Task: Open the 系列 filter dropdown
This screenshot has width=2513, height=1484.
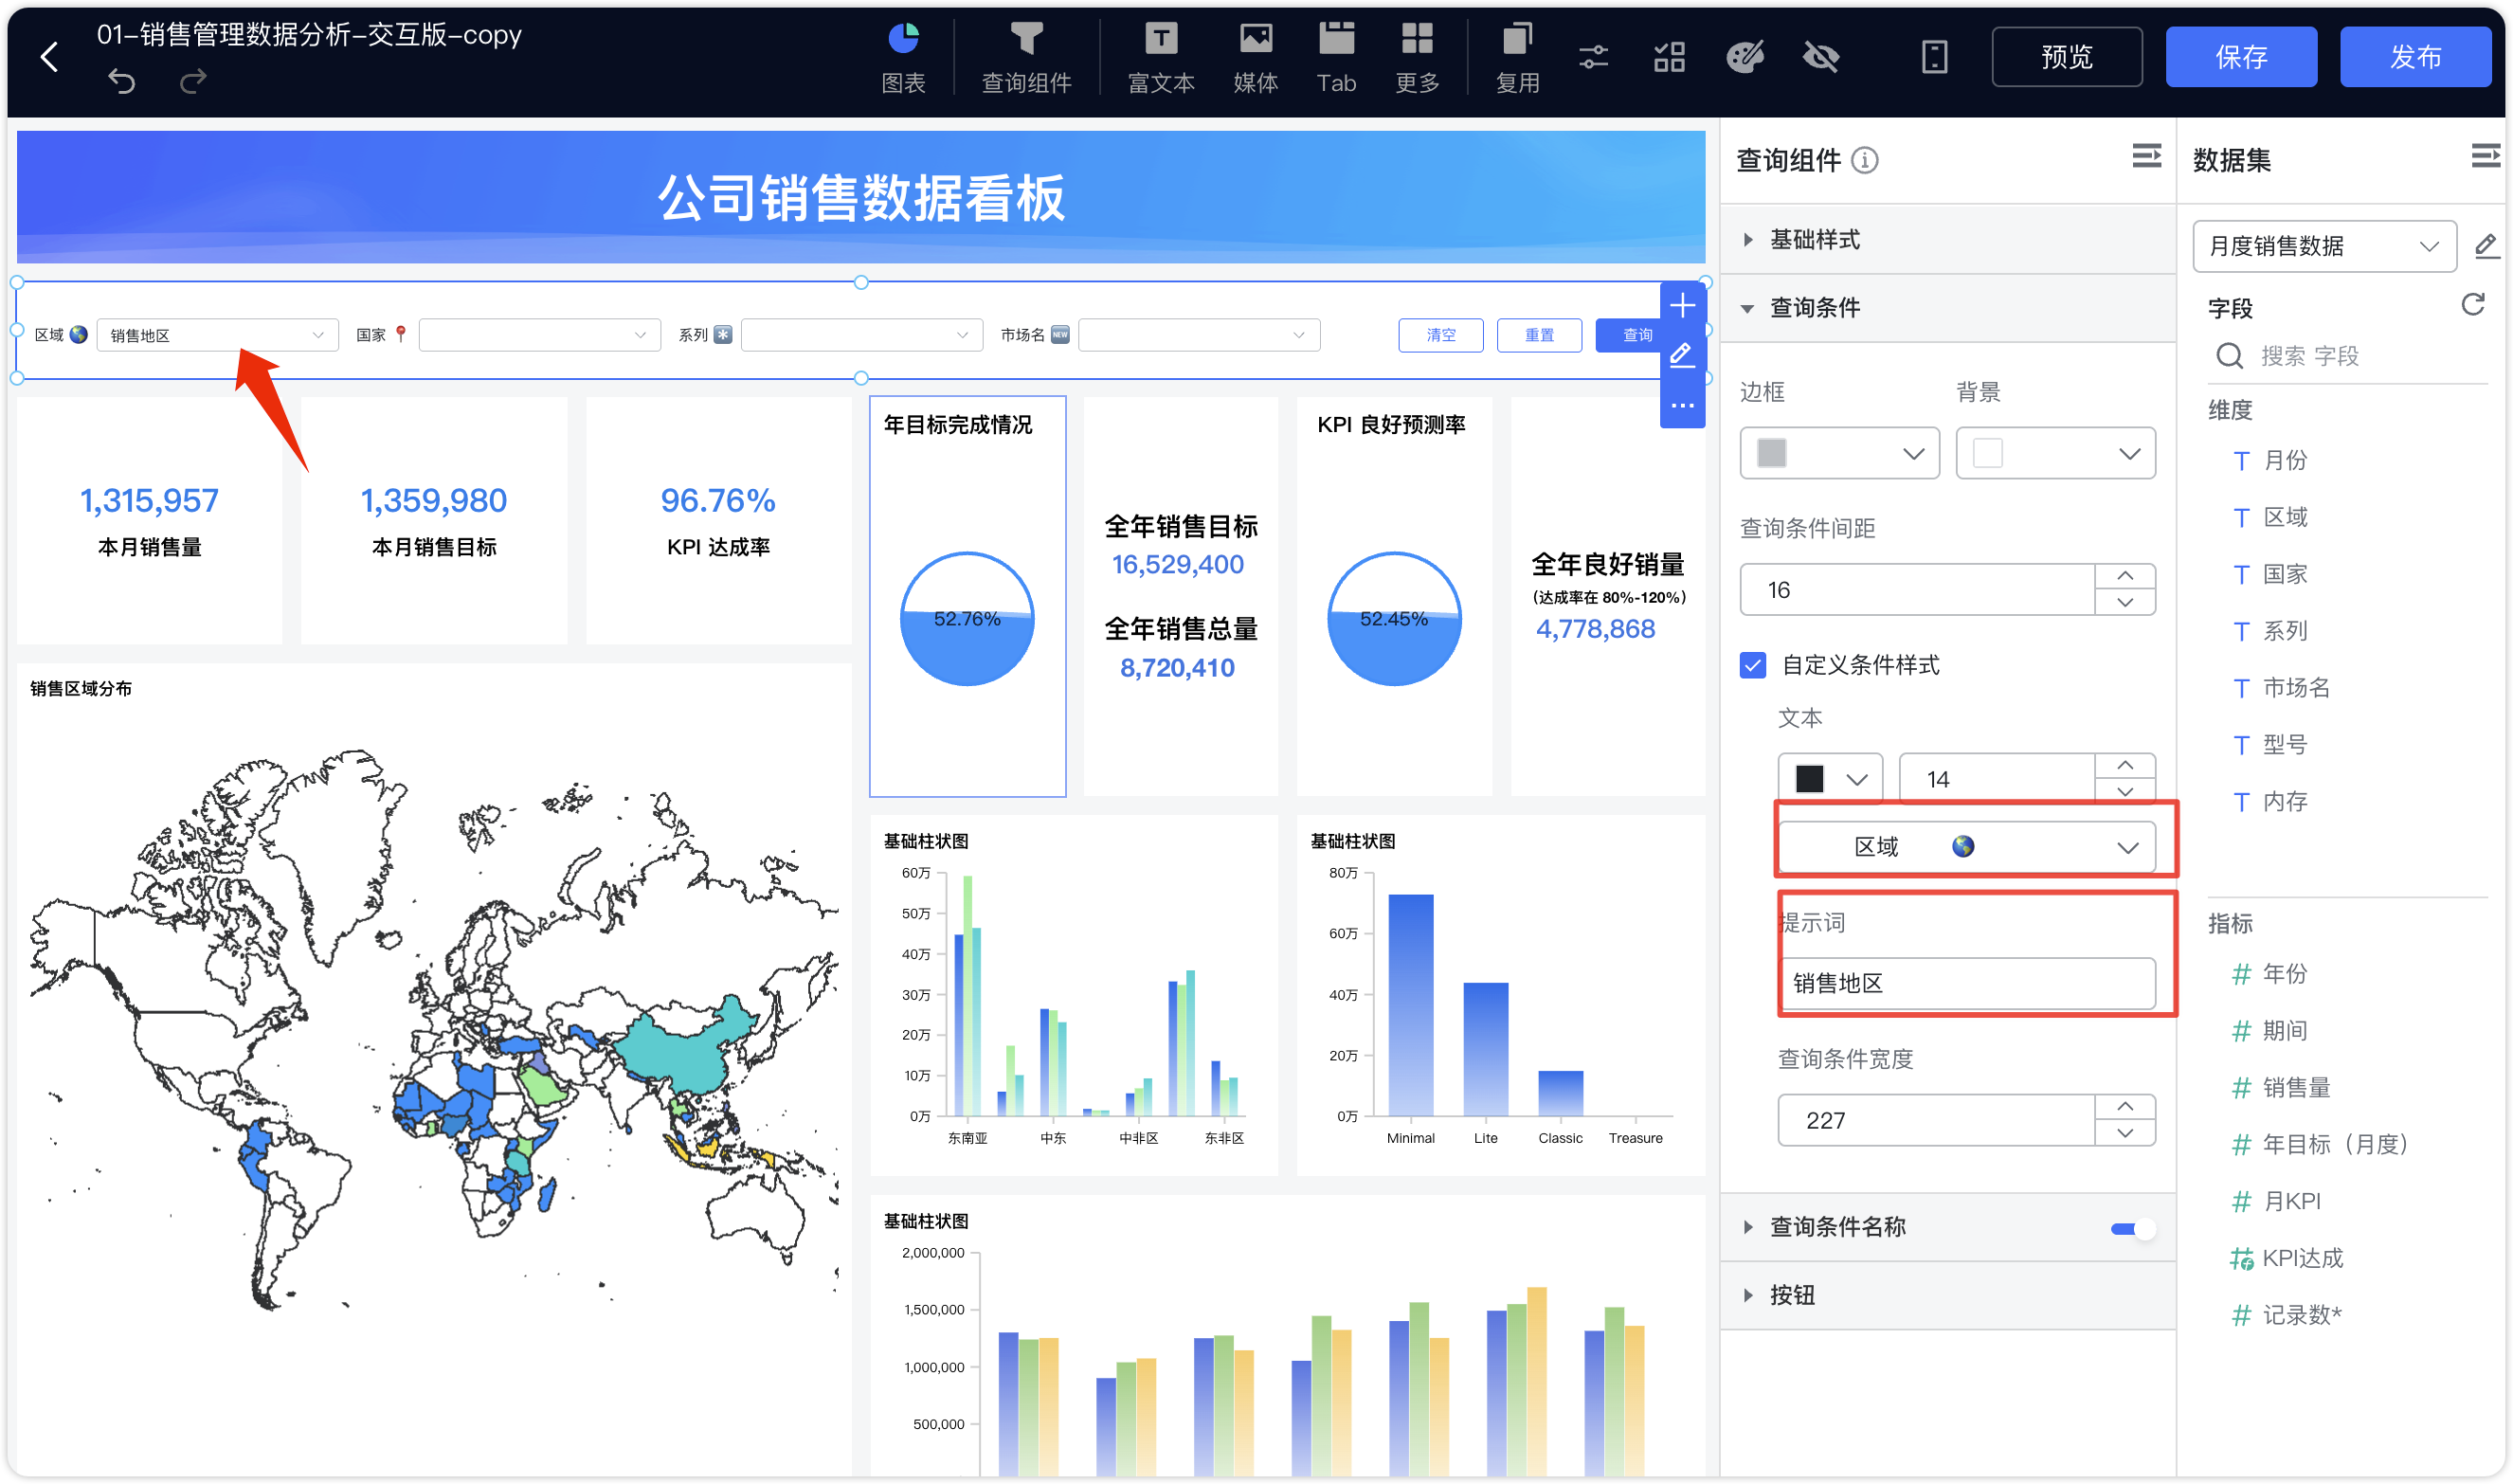Action: coord(861,335)
